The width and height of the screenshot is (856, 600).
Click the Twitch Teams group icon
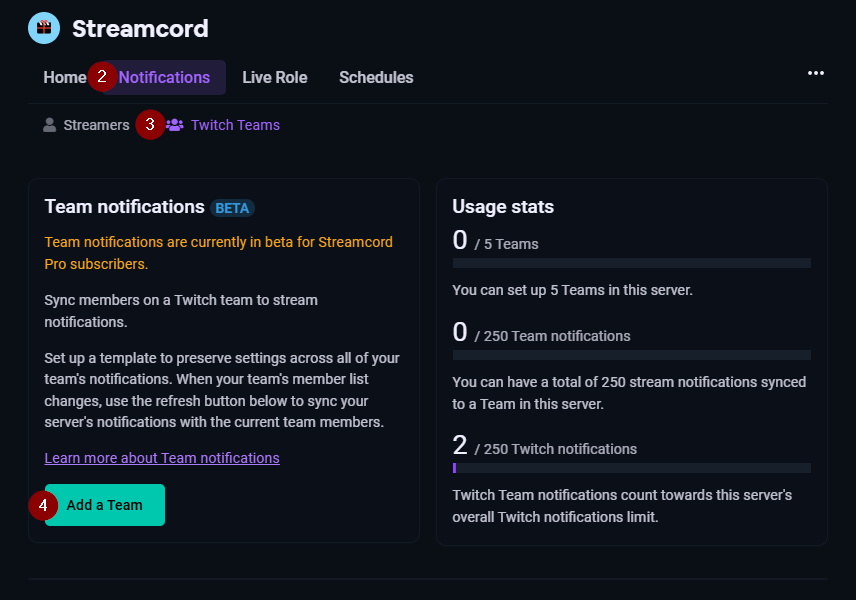click(x=174, y=125)
